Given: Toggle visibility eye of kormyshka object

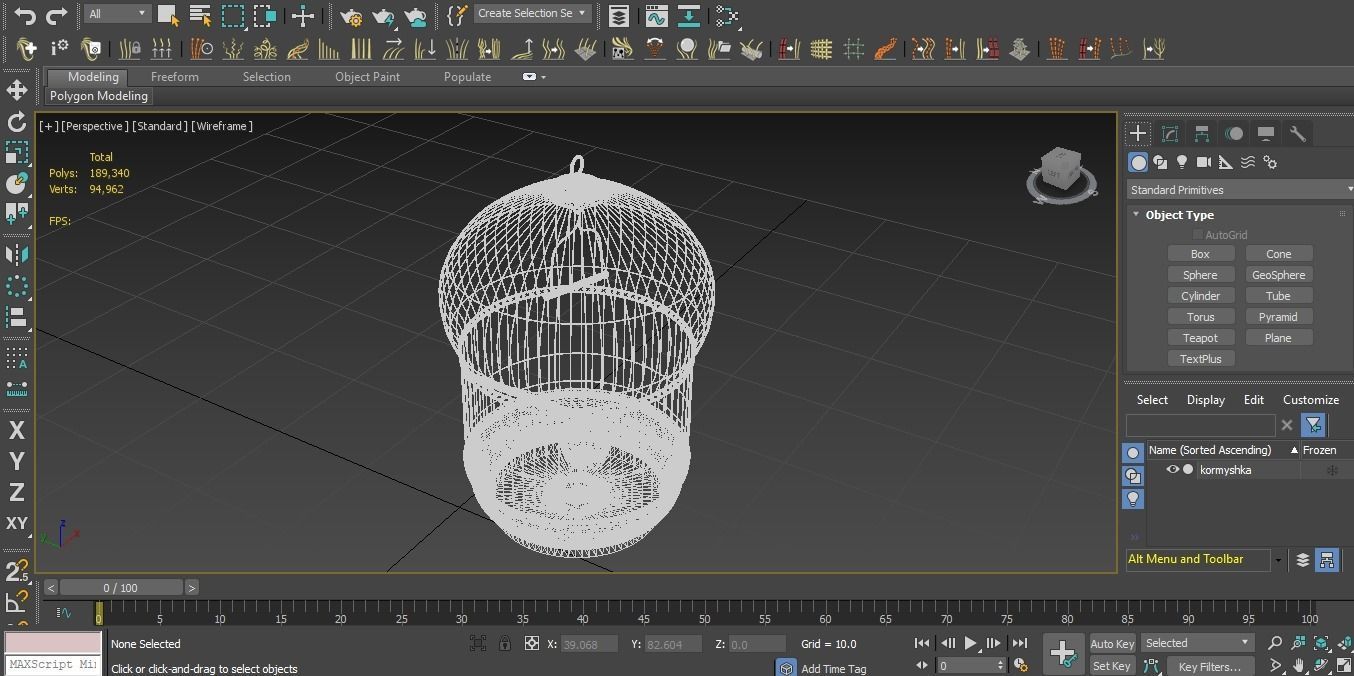Looking at the screenshot, I should [x=1172, y=470].
